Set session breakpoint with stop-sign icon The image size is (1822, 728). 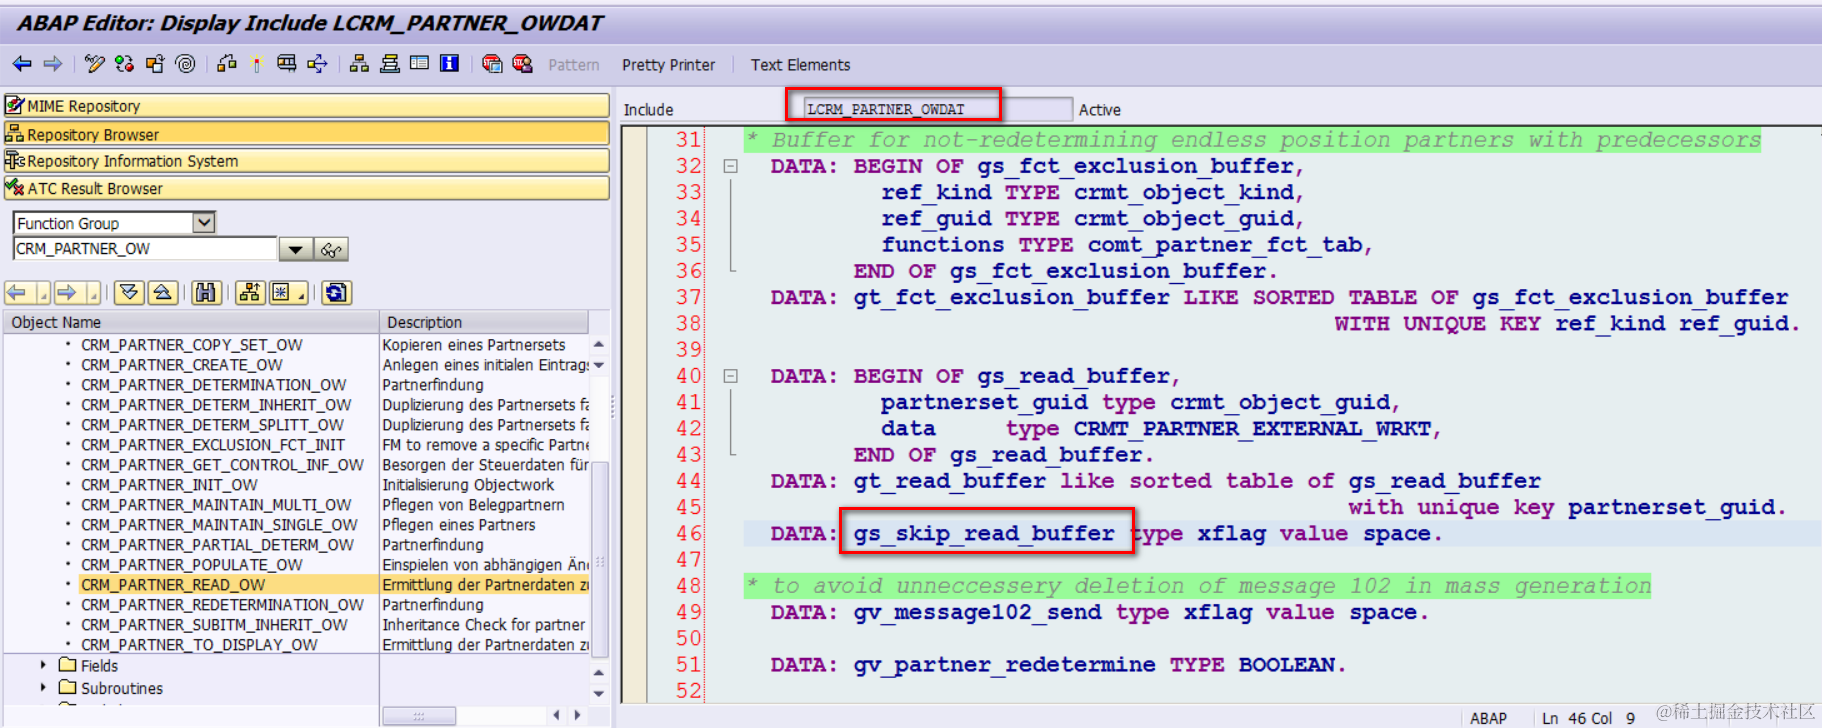coord(492,64)
